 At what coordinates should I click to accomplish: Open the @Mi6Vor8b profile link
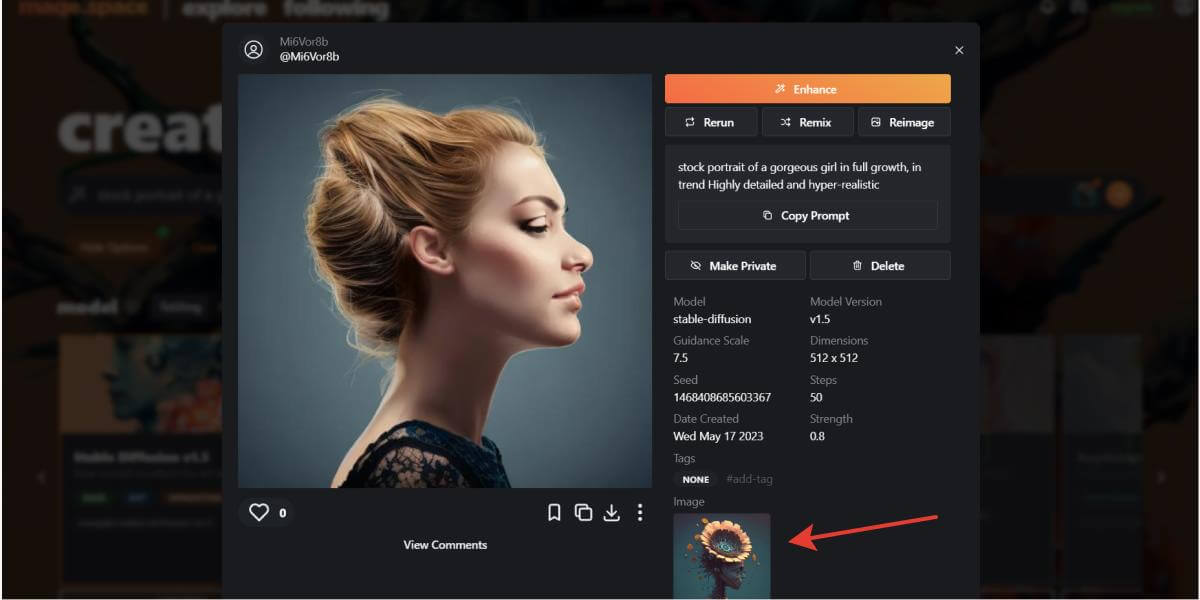pos(309,57)
